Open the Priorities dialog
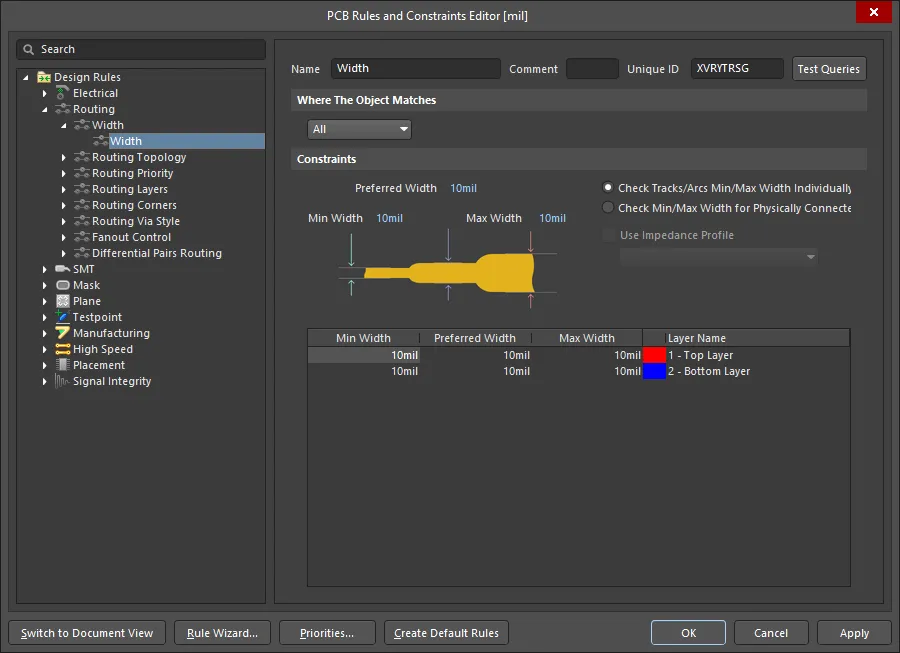The height and width of the screenshot is (653, 900). (327, 633)
